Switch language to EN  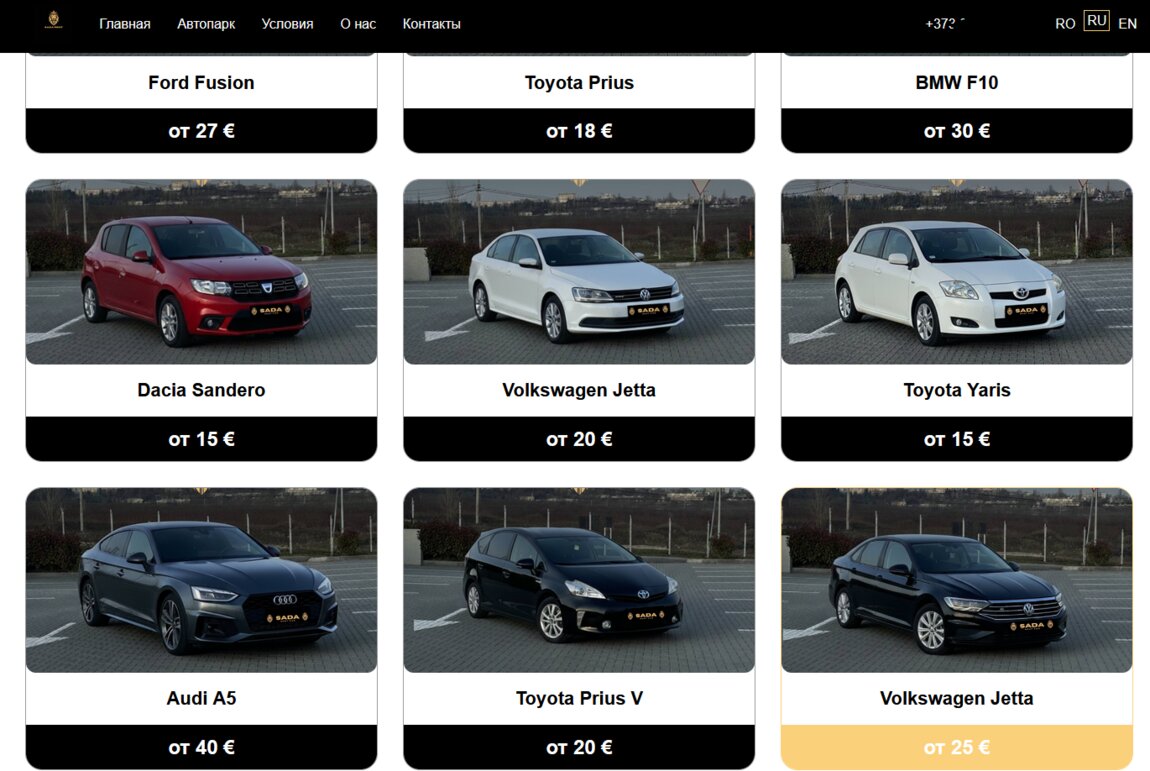pos(1127,23)
